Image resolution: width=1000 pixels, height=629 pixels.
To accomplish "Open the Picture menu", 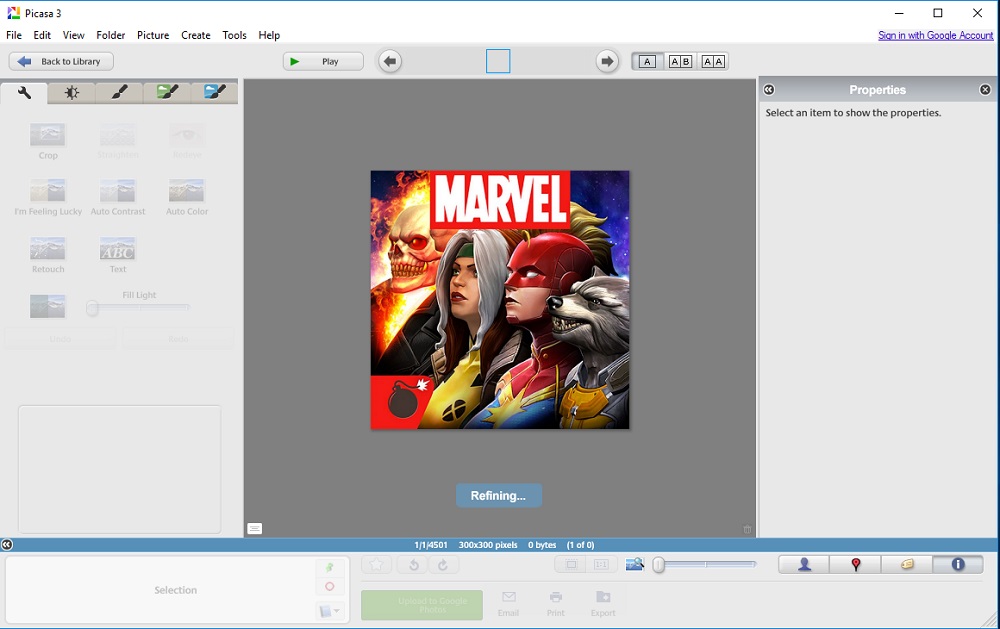I will point(153,35).
